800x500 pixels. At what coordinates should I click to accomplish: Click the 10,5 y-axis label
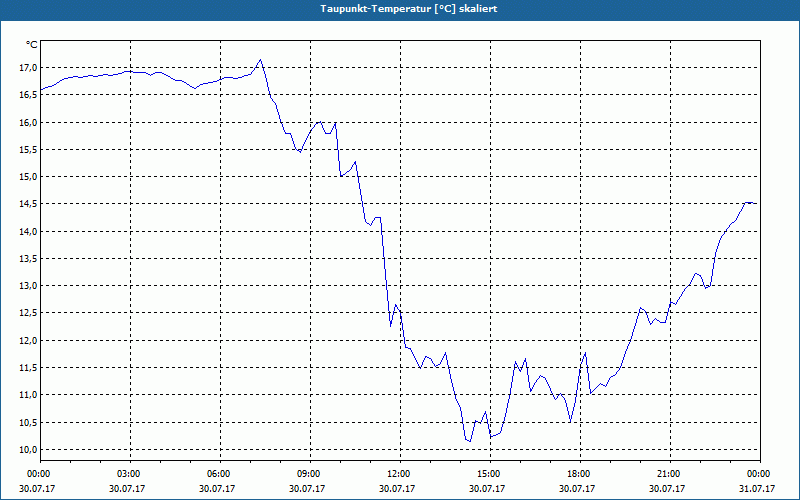(x=29, y=422)
